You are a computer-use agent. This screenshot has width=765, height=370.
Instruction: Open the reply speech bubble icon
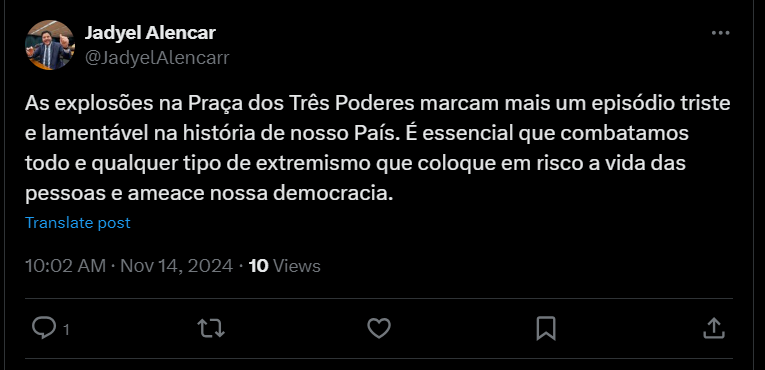point(44,328)
